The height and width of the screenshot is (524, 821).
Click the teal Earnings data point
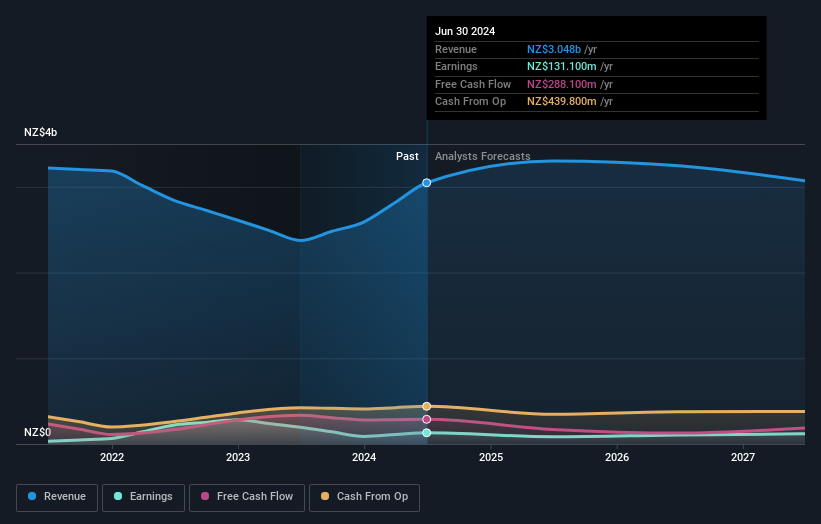coord(427,432)
